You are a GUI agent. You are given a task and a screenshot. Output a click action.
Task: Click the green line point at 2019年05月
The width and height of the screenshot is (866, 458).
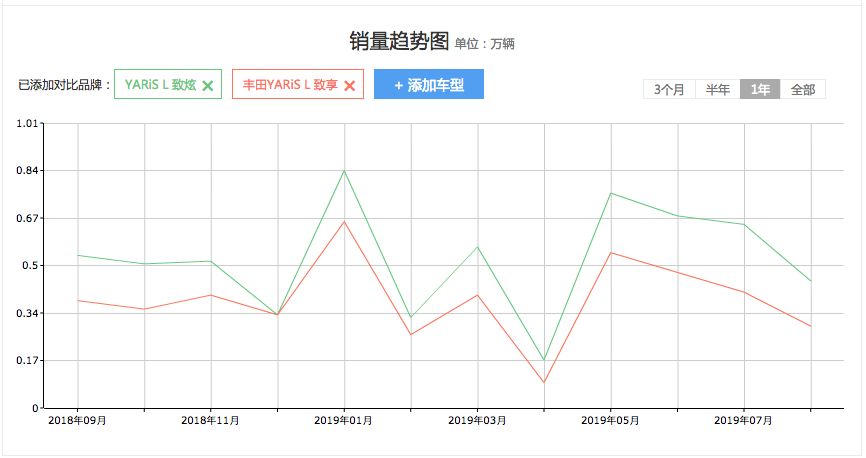point(611,193)
